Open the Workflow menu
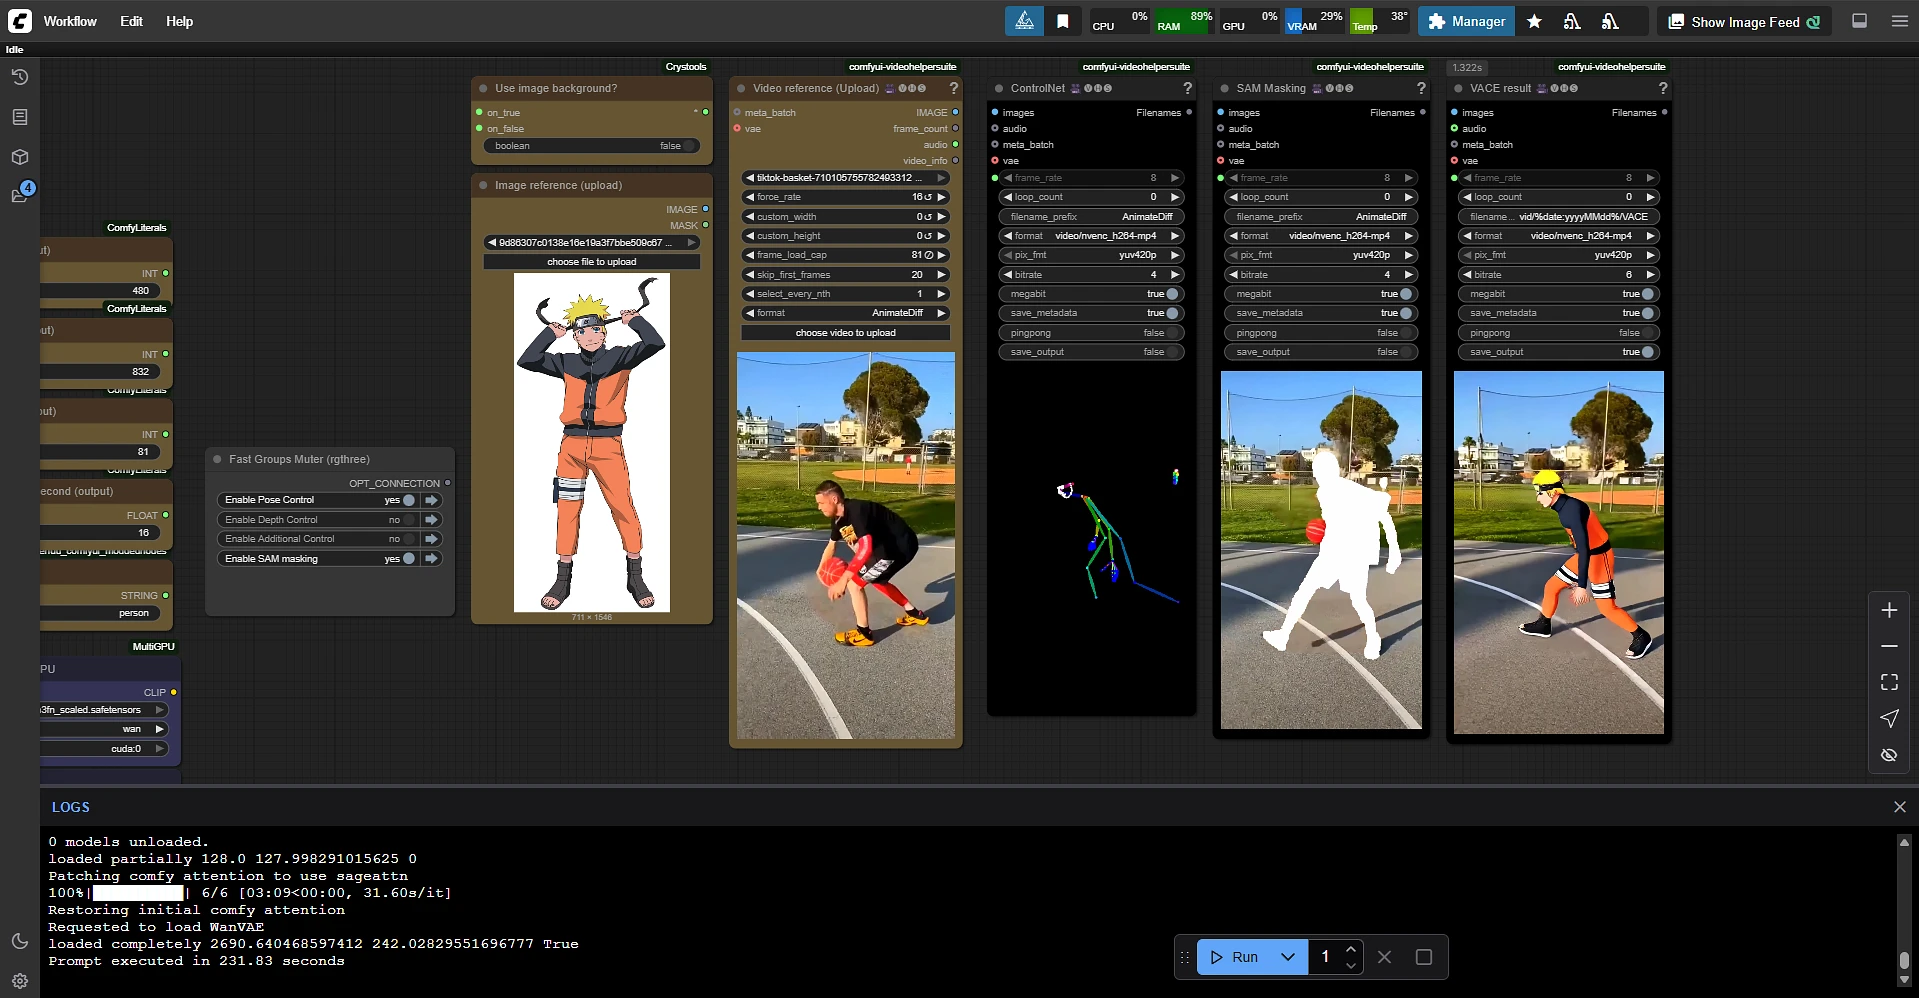Image resolution: width=1919 pixels, height=998 pixels. pyautogui.click(x=70, y=21)
